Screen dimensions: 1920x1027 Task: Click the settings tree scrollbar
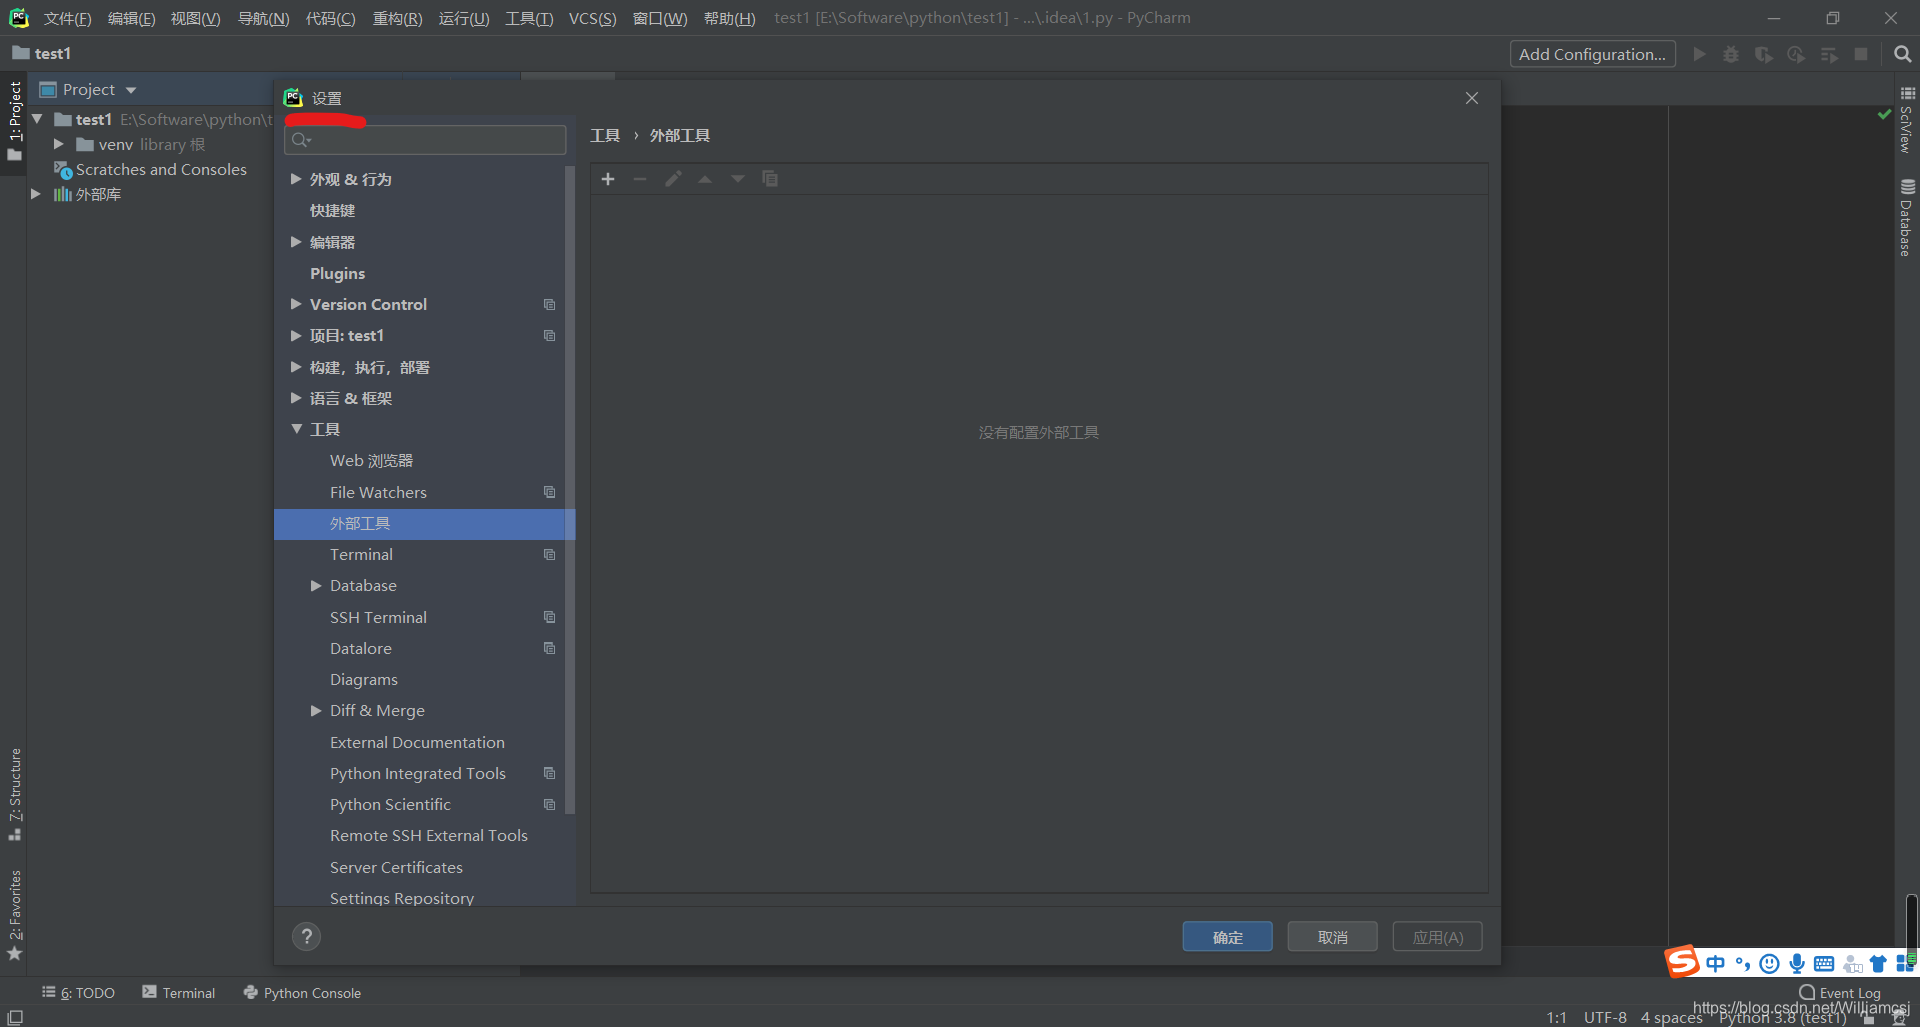tap(570, 490)
